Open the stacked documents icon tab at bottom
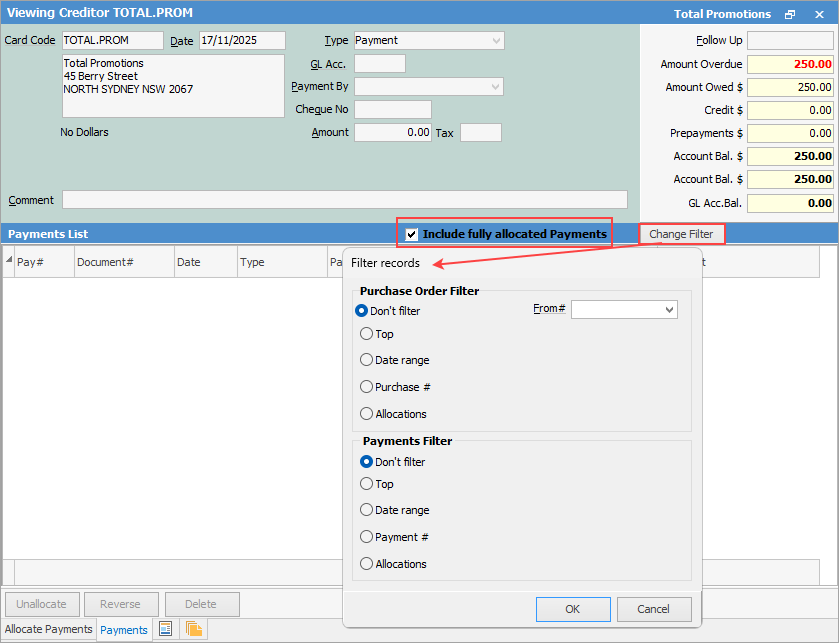The width and height of the screenshot is (839, 643). coord(194,629)
